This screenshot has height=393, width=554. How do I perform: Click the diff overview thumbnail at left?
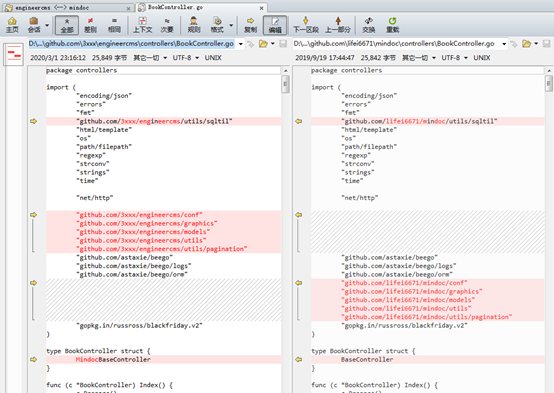click(x=14, y=54)
